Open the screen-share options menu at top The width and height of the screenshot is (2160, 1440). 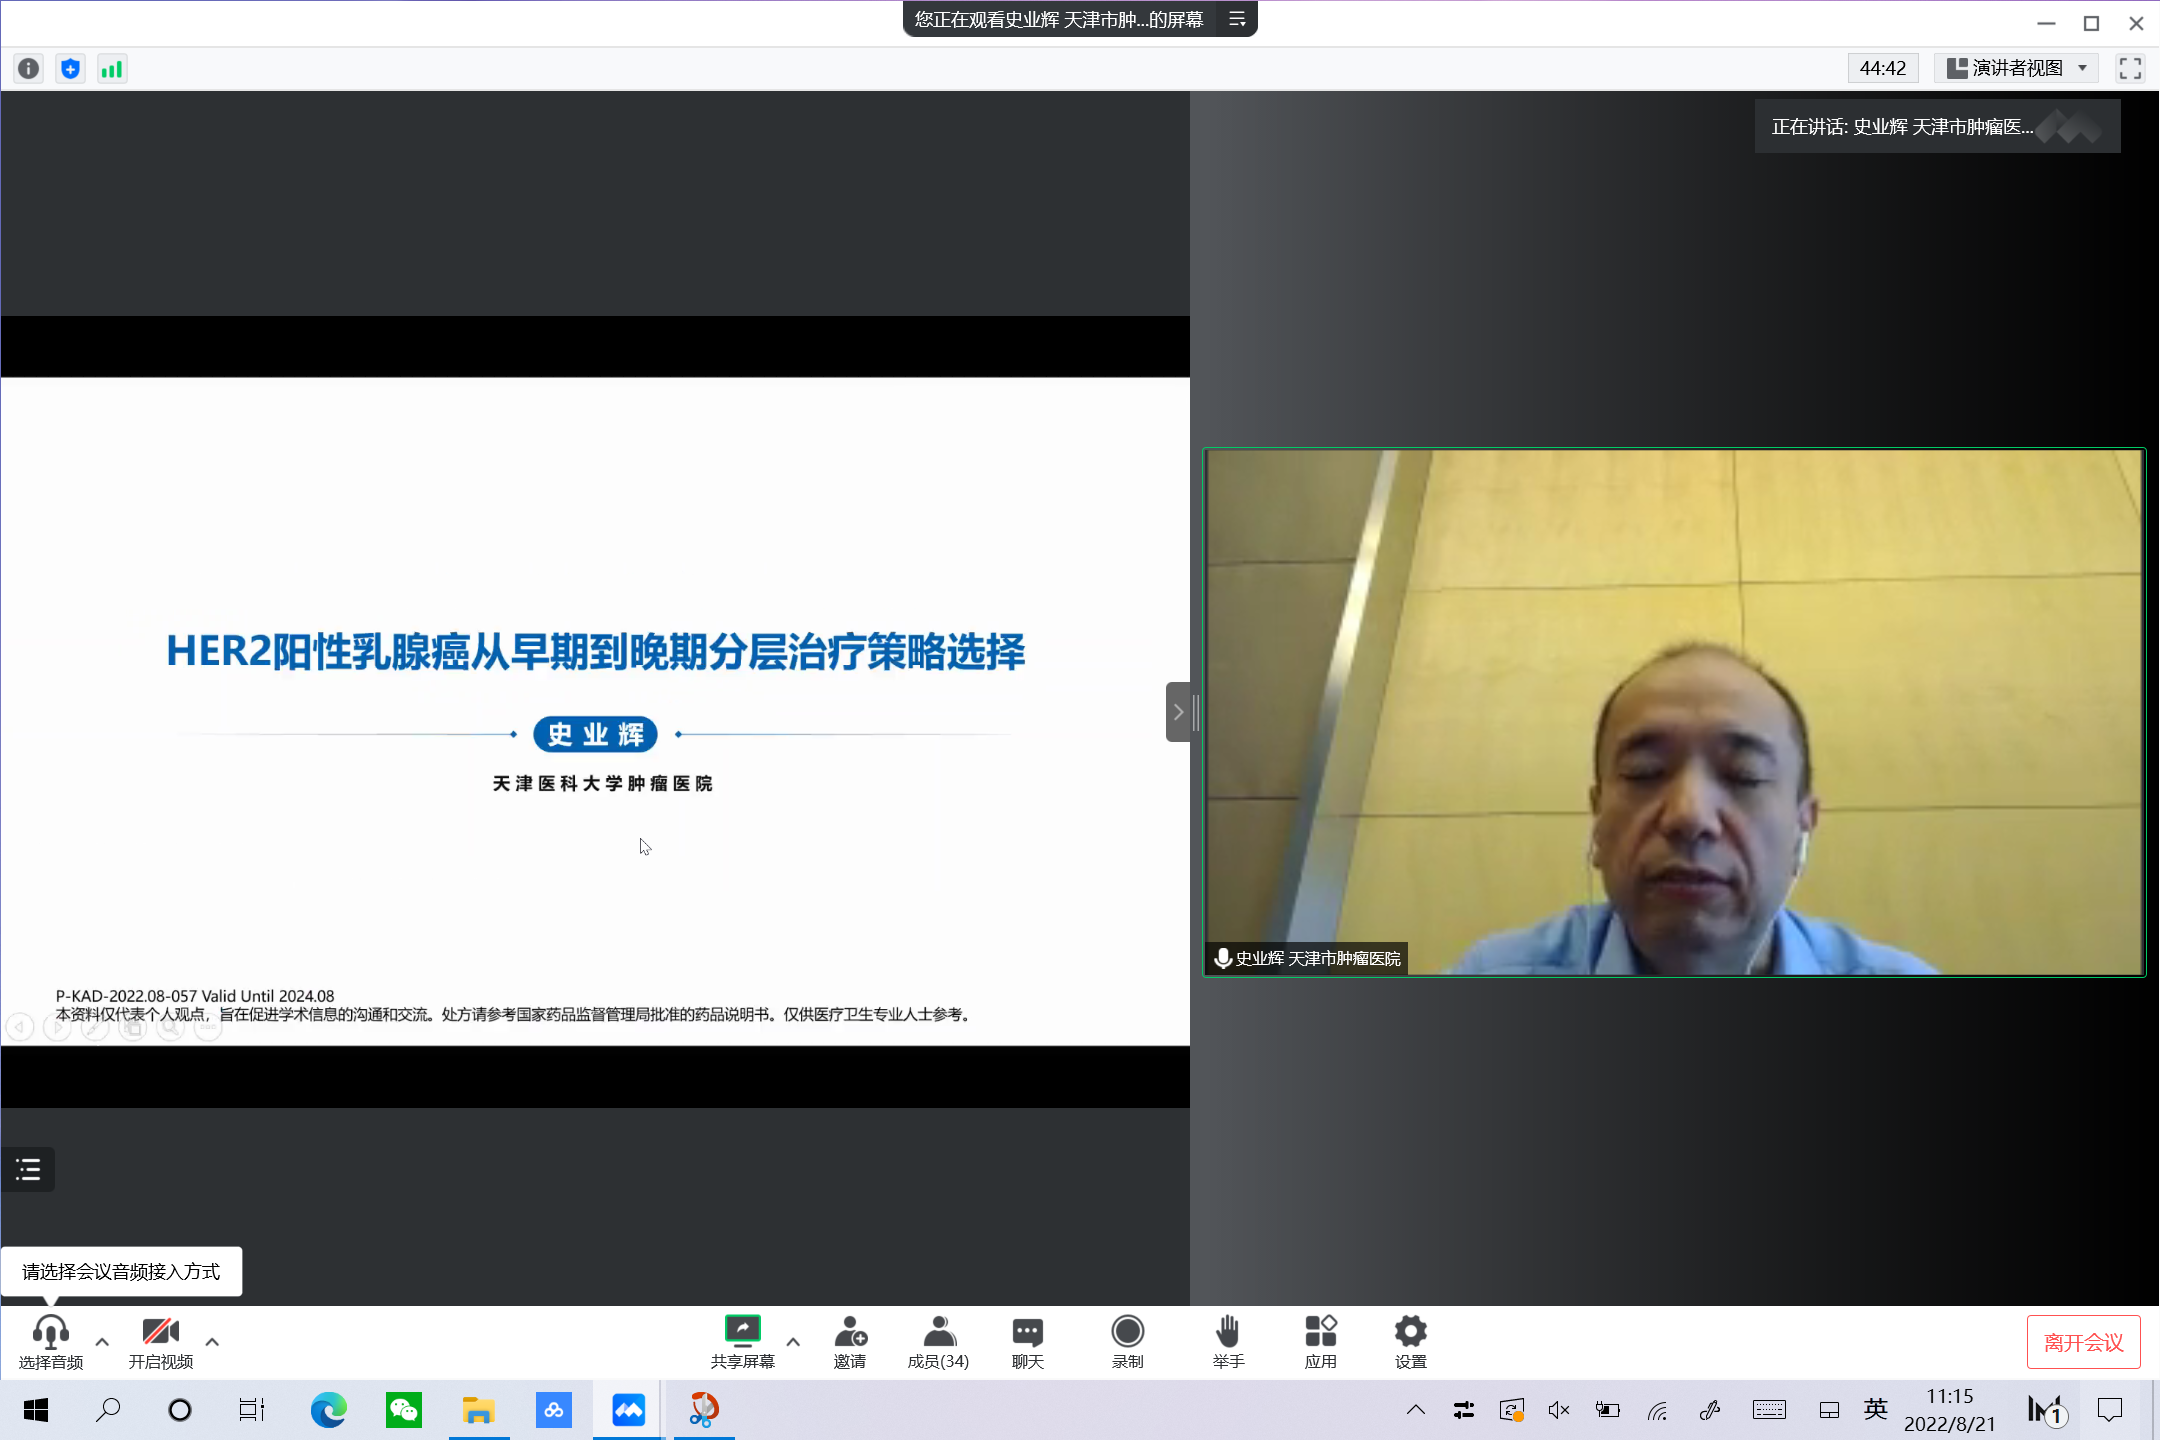(x=1237, y=19)
